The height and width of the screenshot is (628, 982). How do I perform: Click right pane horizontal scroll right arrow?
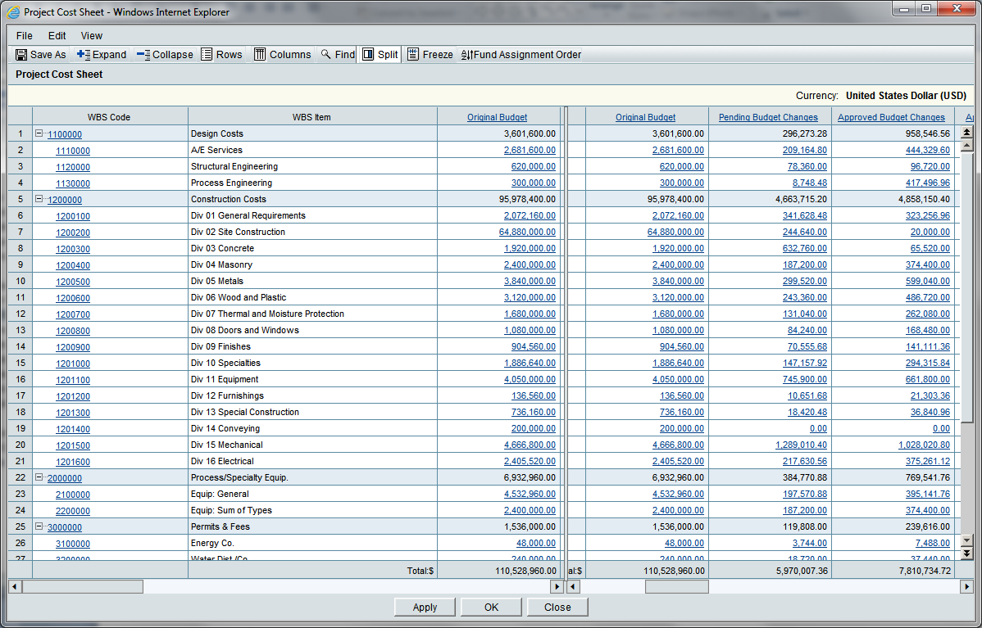[x=966, y=587]
